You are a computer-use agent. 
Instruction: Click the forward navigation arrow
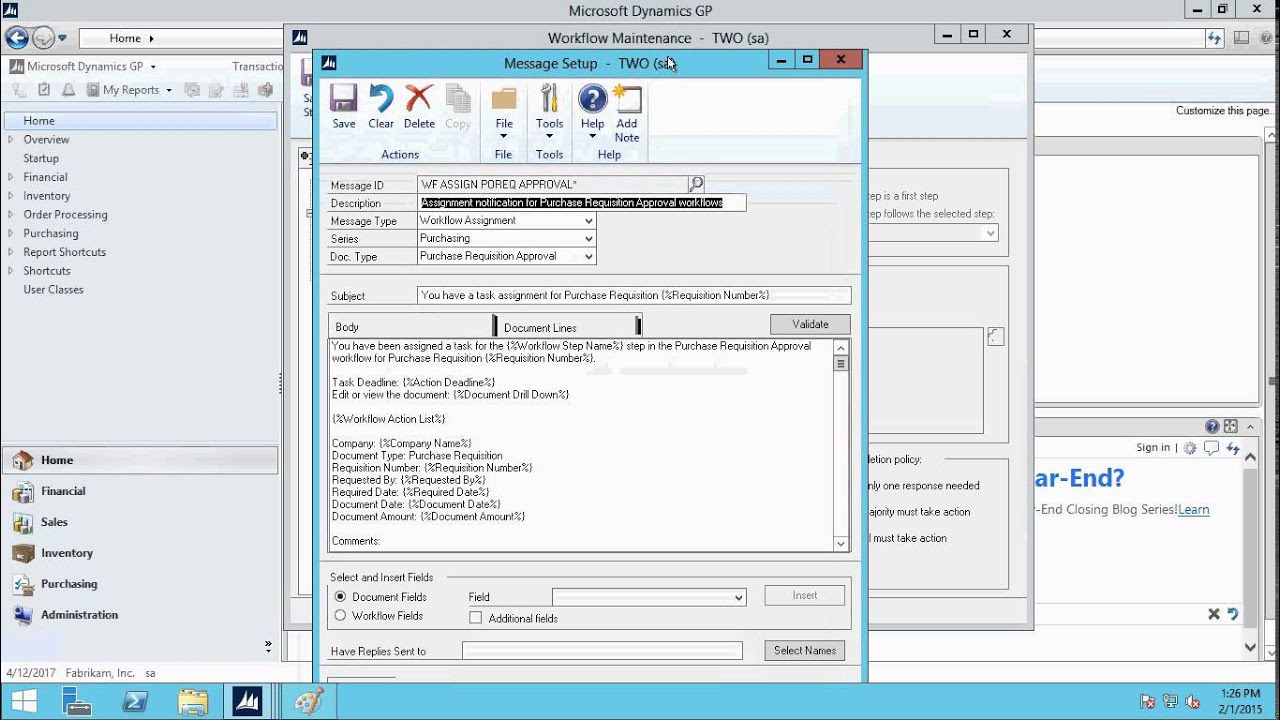point(43,38)
